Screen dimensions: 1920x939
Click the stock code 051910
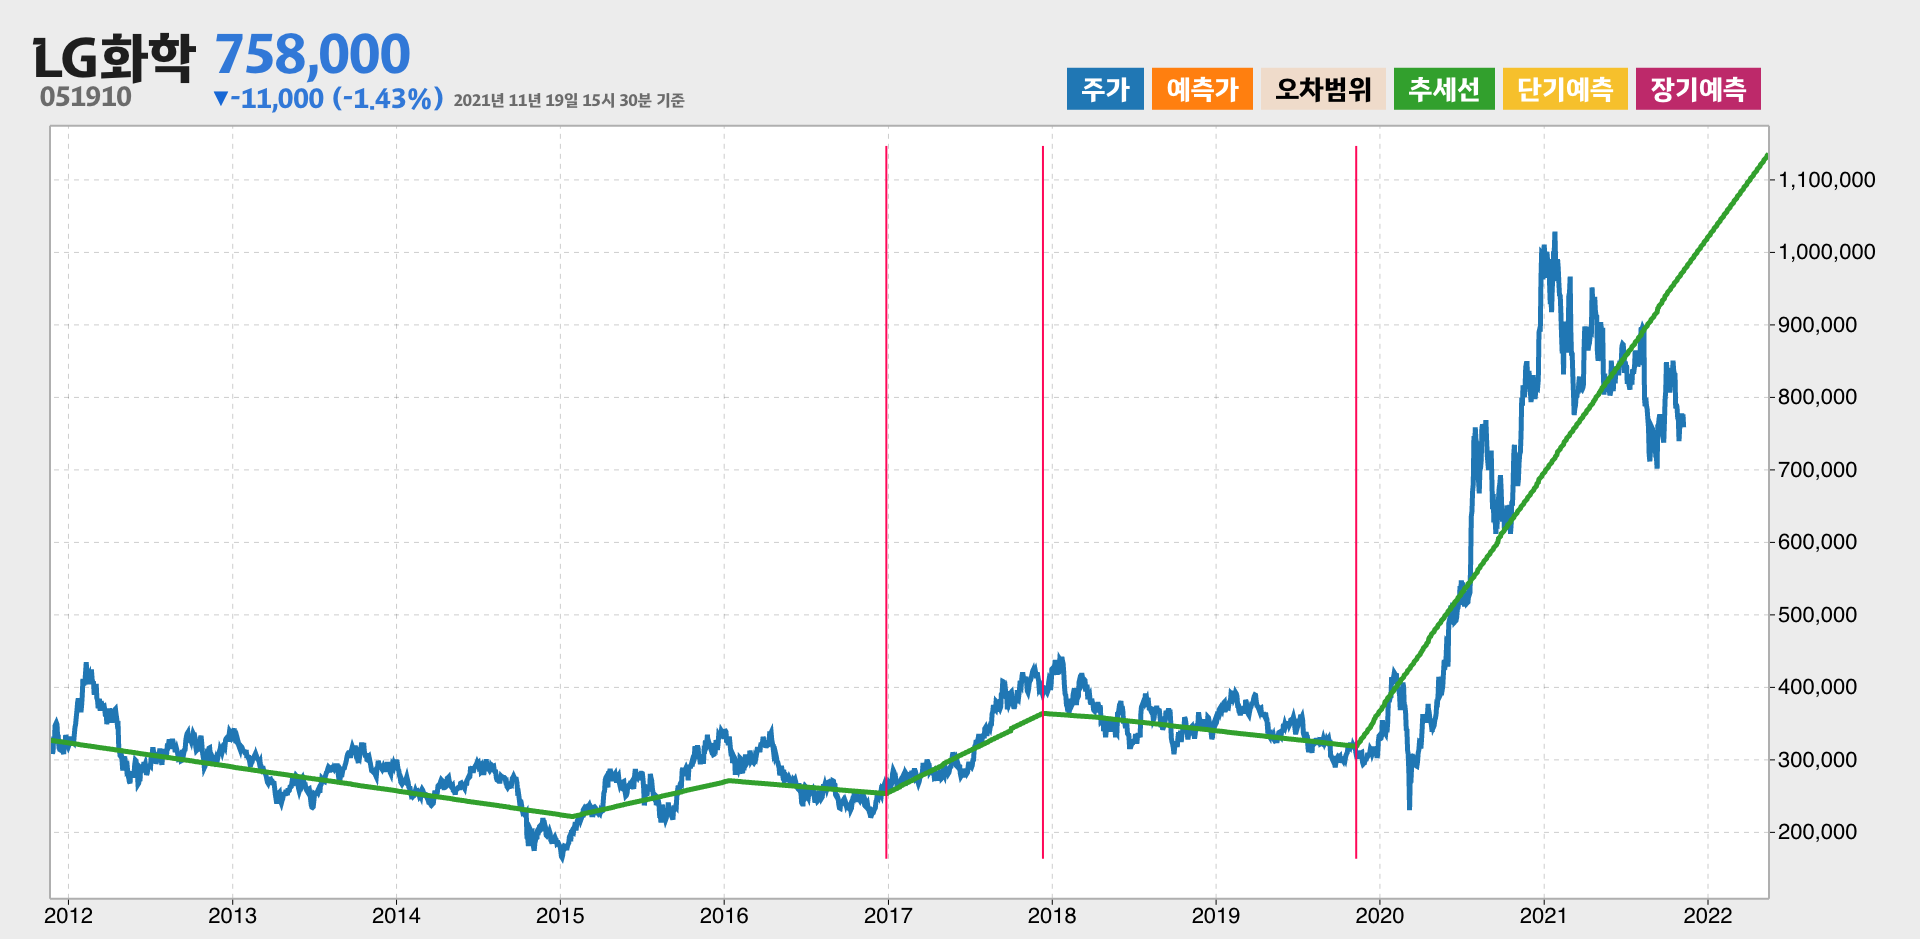86,97
